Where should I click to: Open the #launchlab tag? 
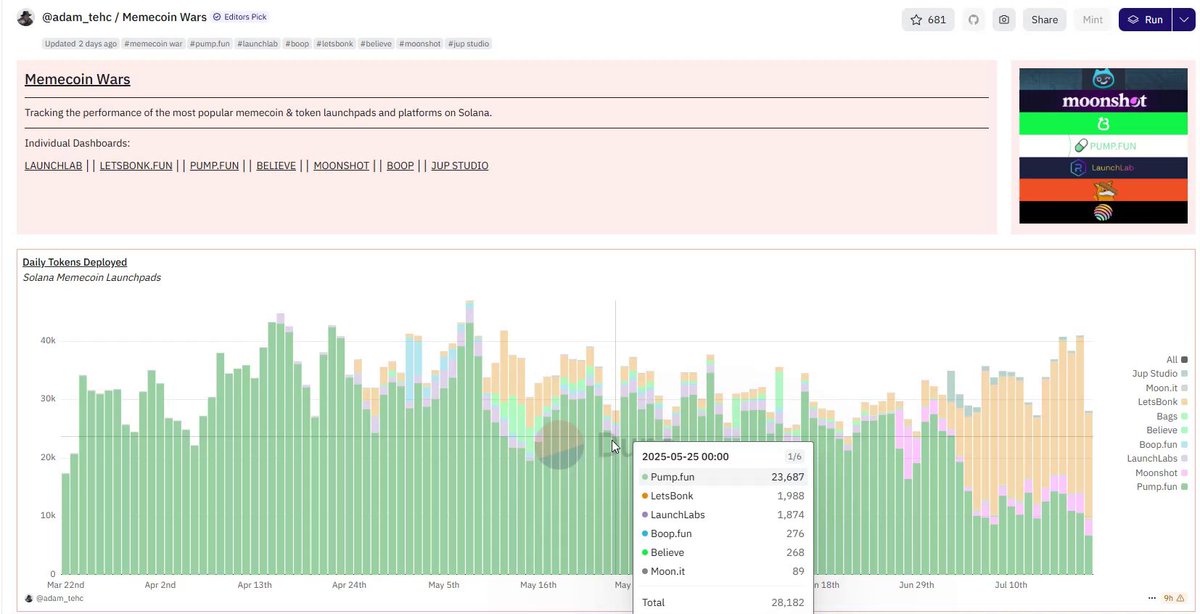click(x=258, y=44)
